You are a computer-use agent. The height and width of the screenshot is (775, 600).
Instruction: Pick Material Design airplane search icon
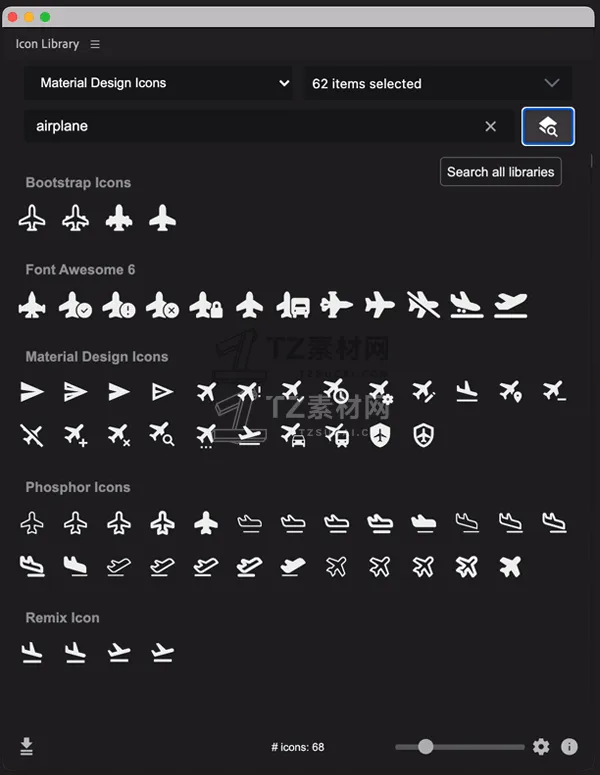click(x=162, y=435)
